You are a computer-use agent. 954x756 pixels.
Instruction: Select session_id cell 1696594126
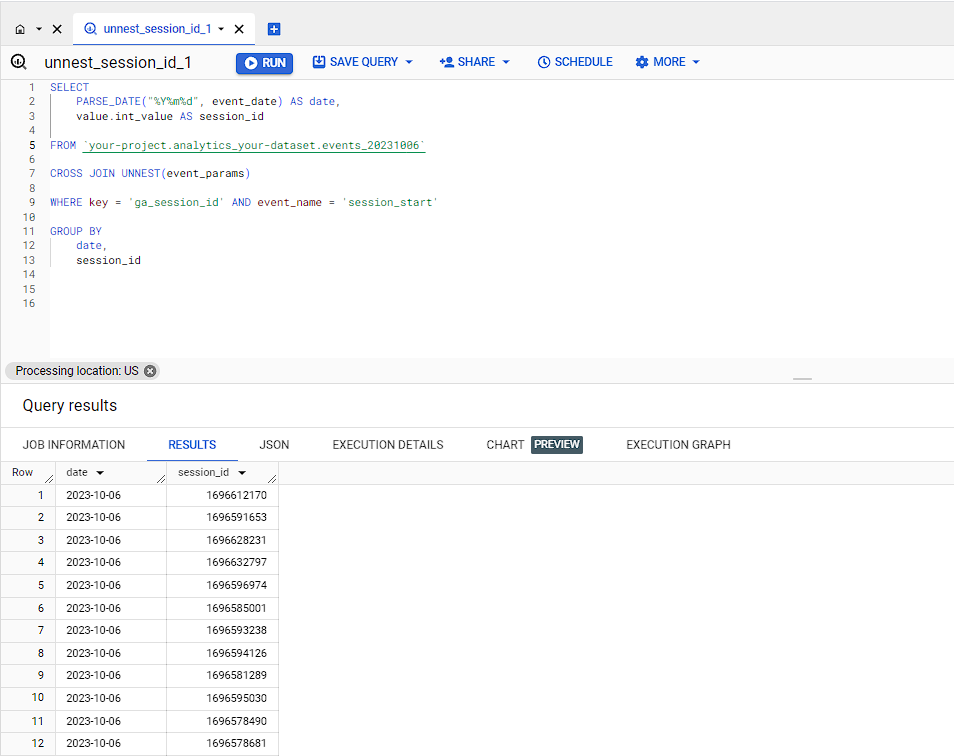(222, 653)
